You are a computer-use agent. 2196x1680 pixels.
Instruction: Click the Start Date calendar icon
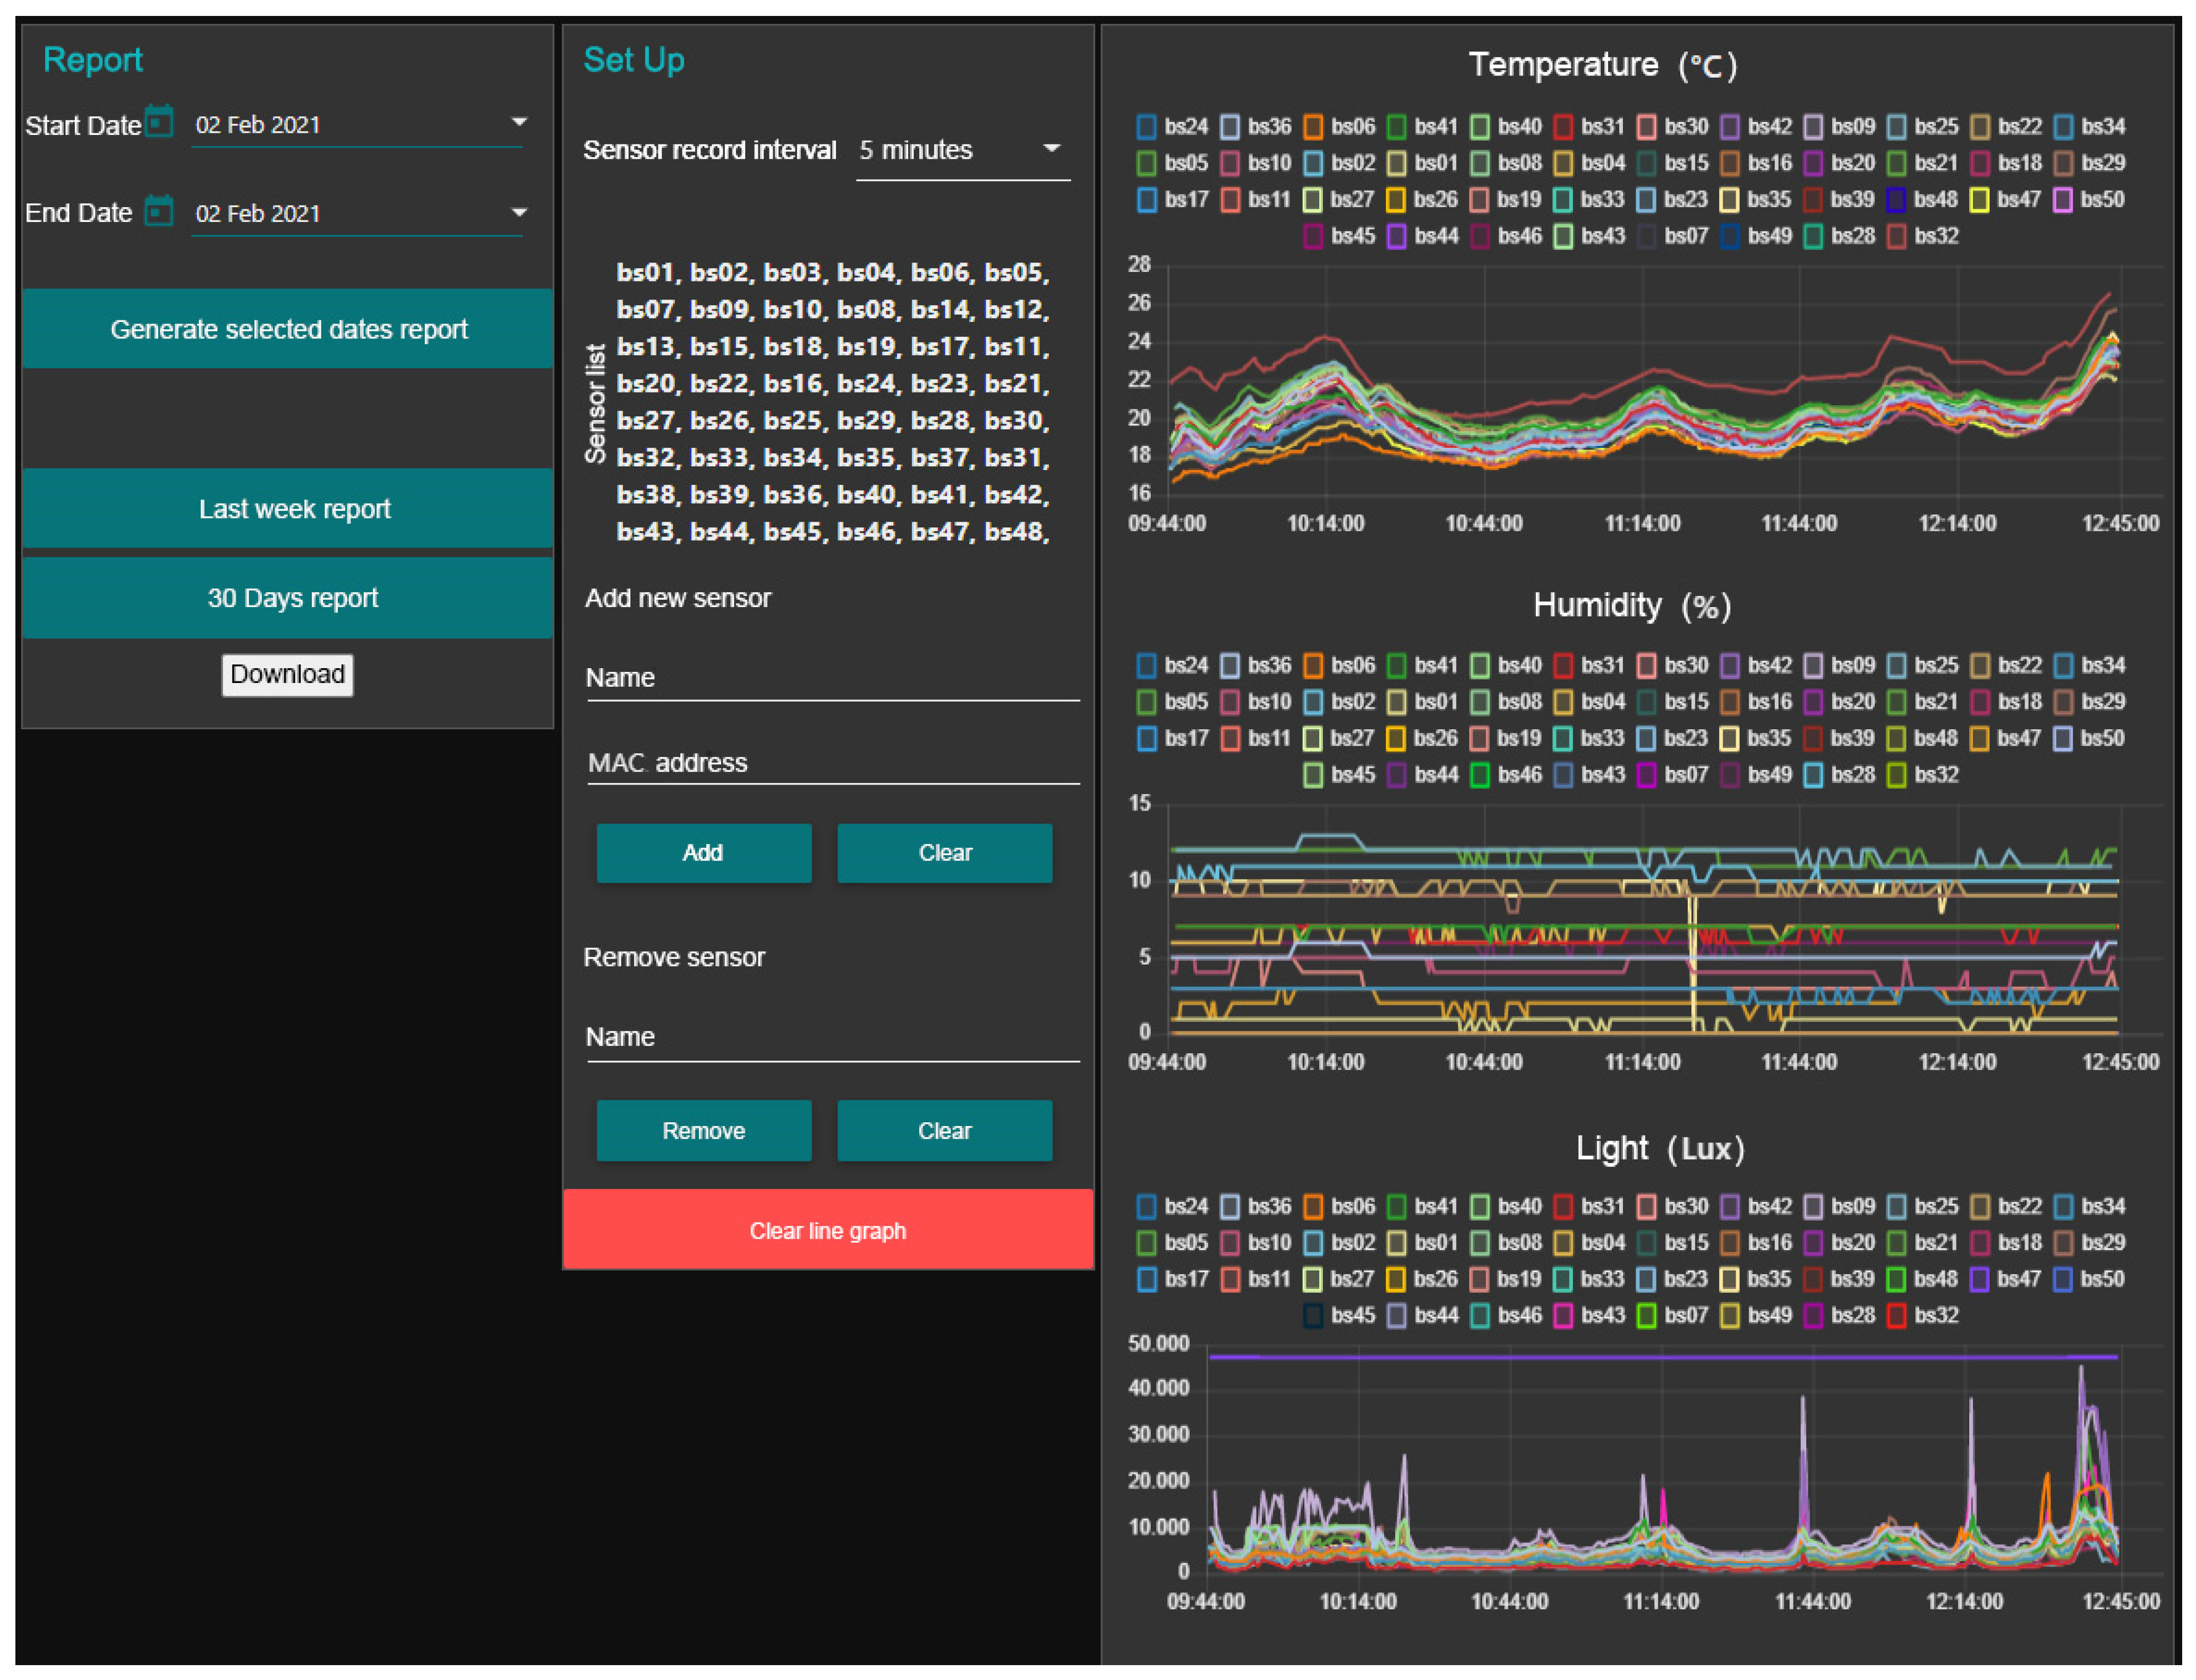tap(159, 122)
